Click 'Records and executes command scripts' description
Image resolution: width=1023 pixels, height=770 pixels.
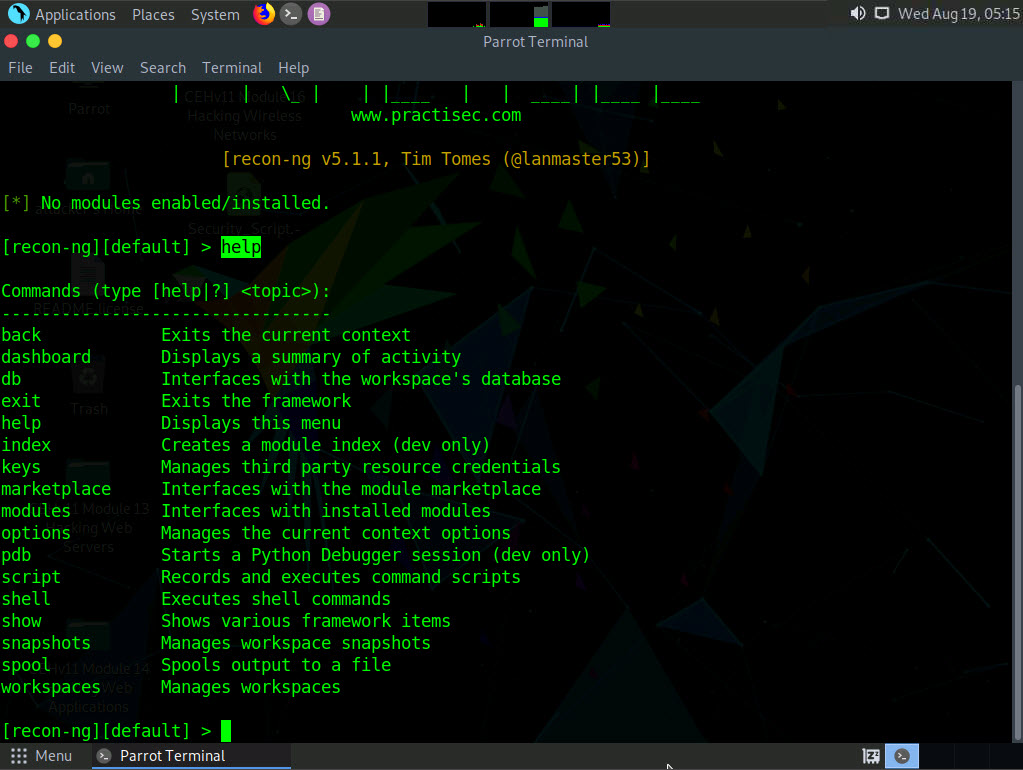click(x=341, y=578)
